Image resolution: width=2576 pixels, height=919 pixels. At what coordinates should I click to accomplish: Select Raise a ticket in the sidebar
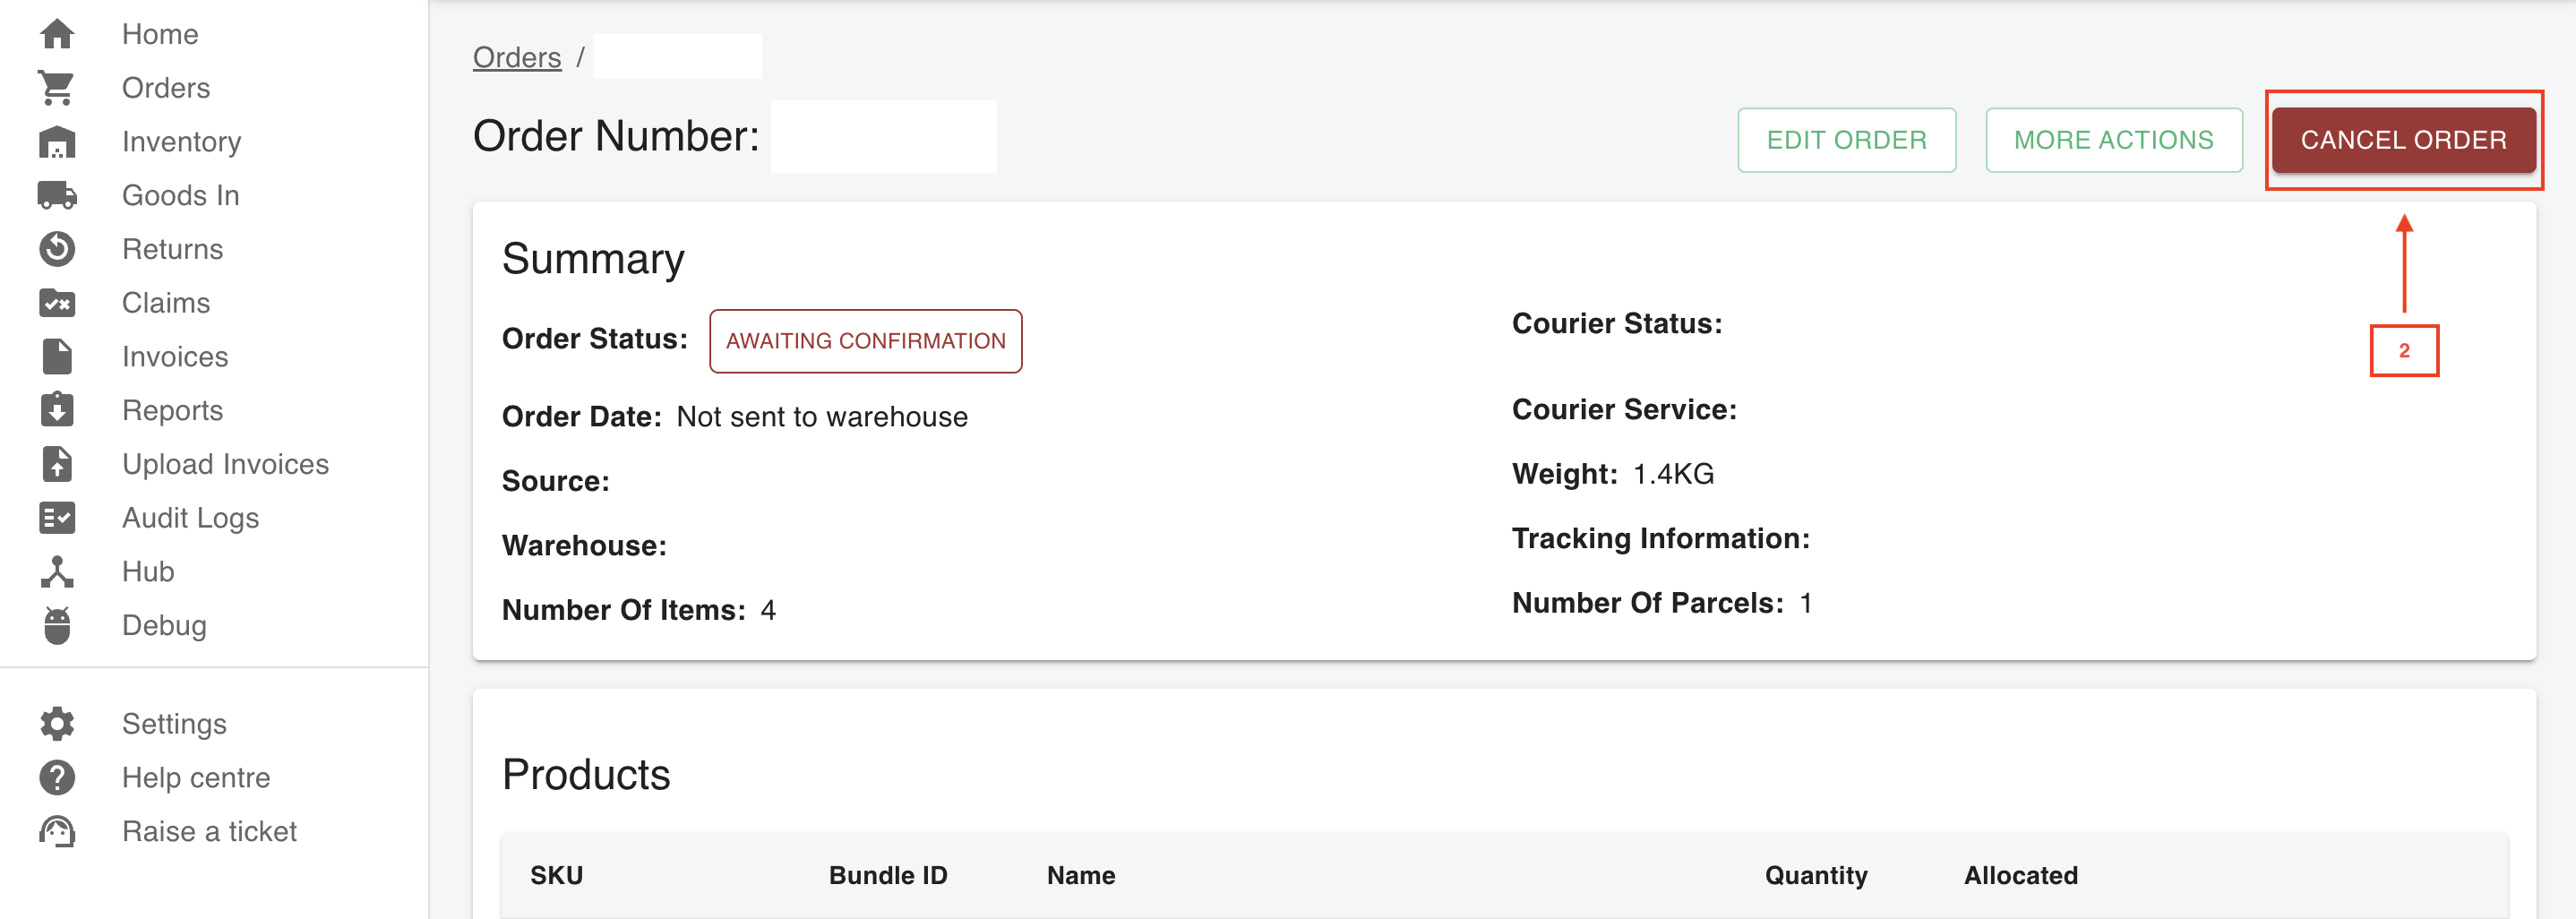coord(209,832)
